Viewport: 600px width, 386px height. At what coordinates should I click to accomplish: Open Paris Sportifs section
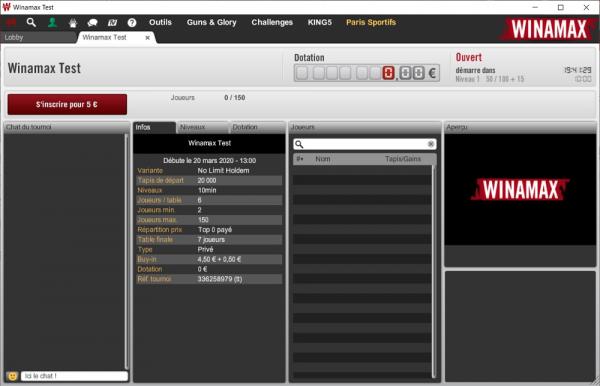(371, 22)
